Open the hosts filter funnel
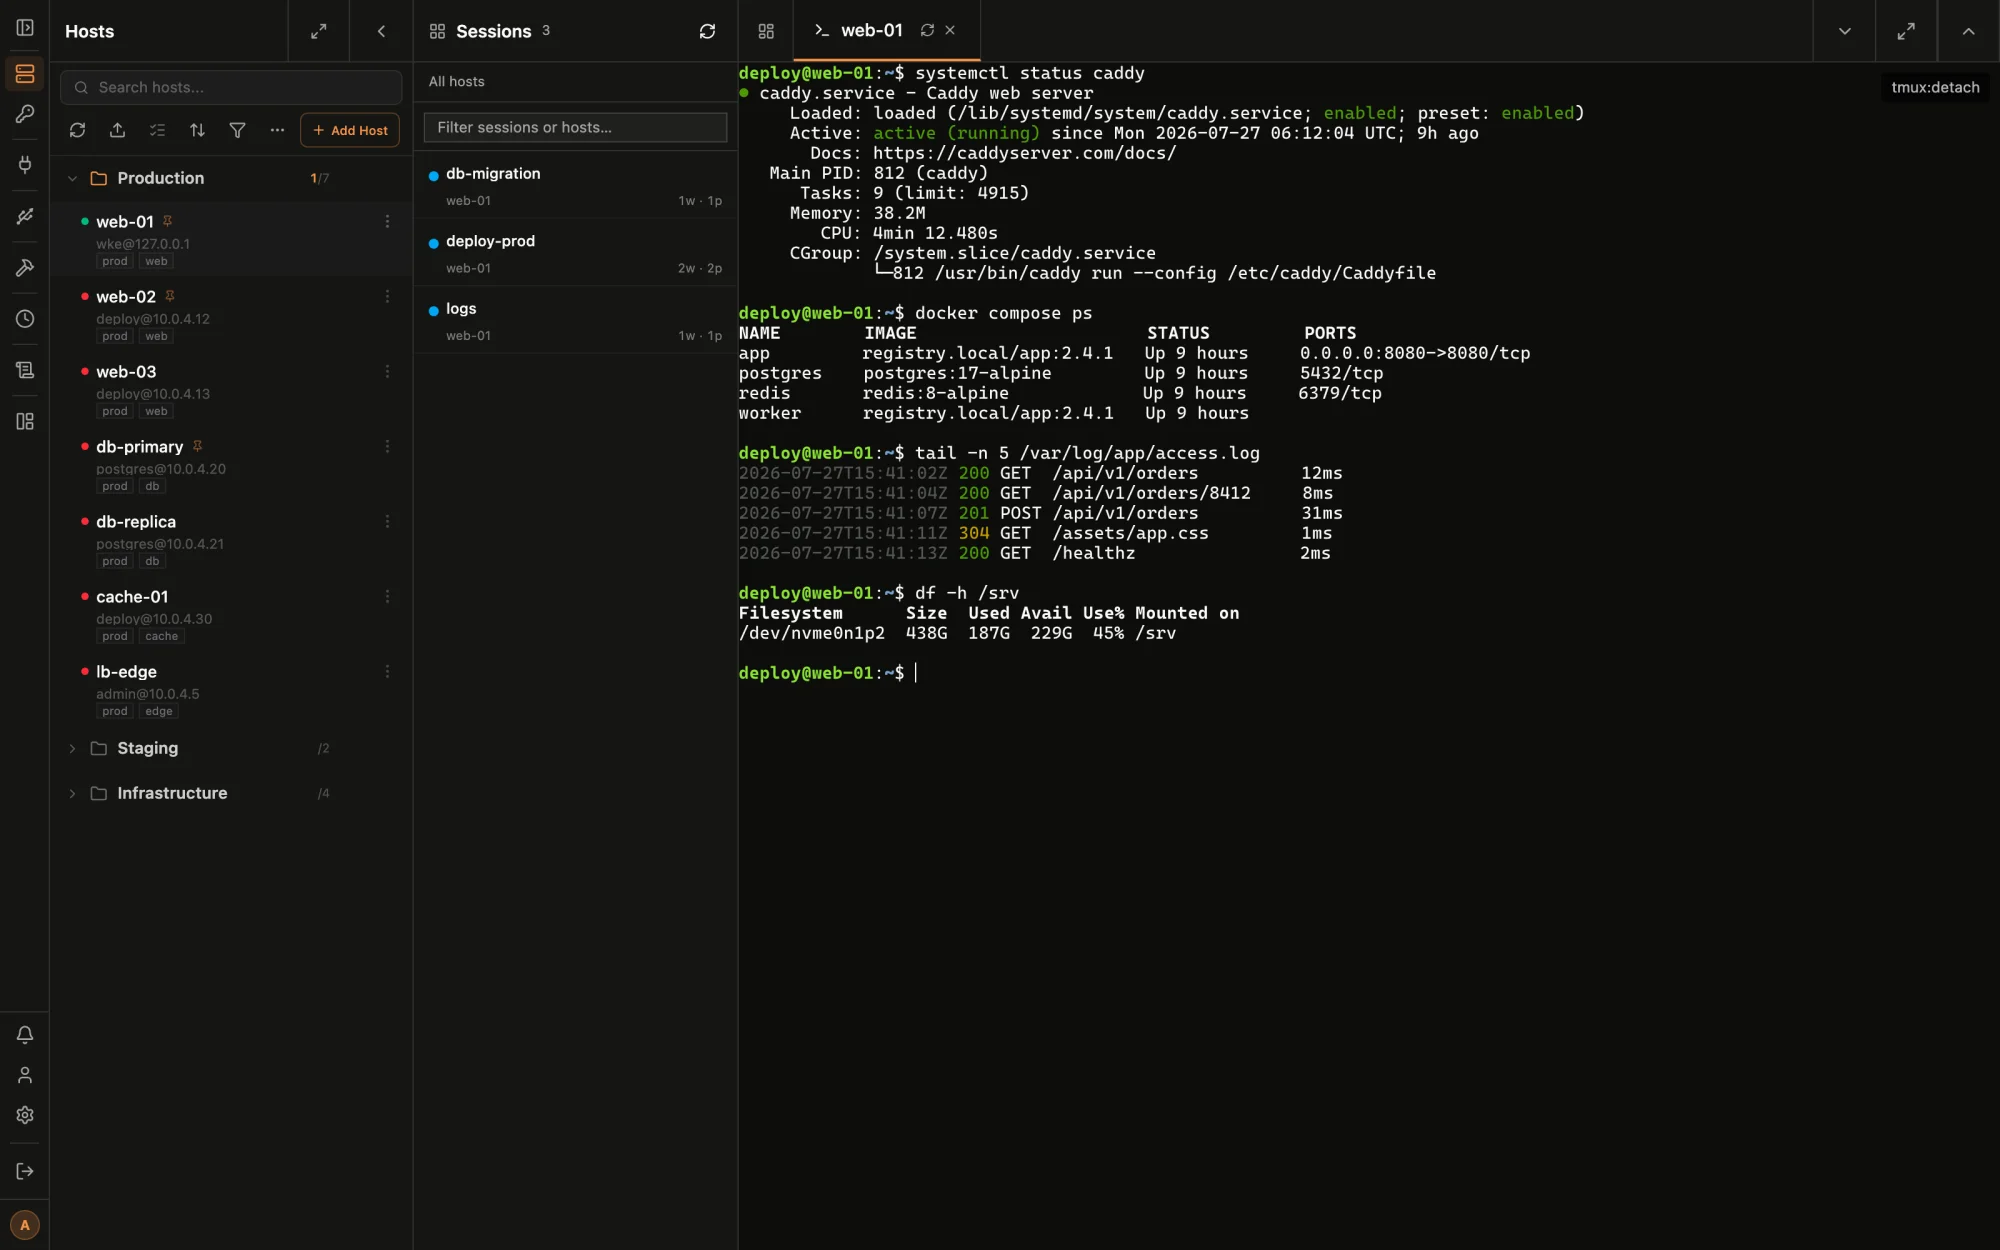The height and width of the screenshot is (1250, 2000). 237,130
